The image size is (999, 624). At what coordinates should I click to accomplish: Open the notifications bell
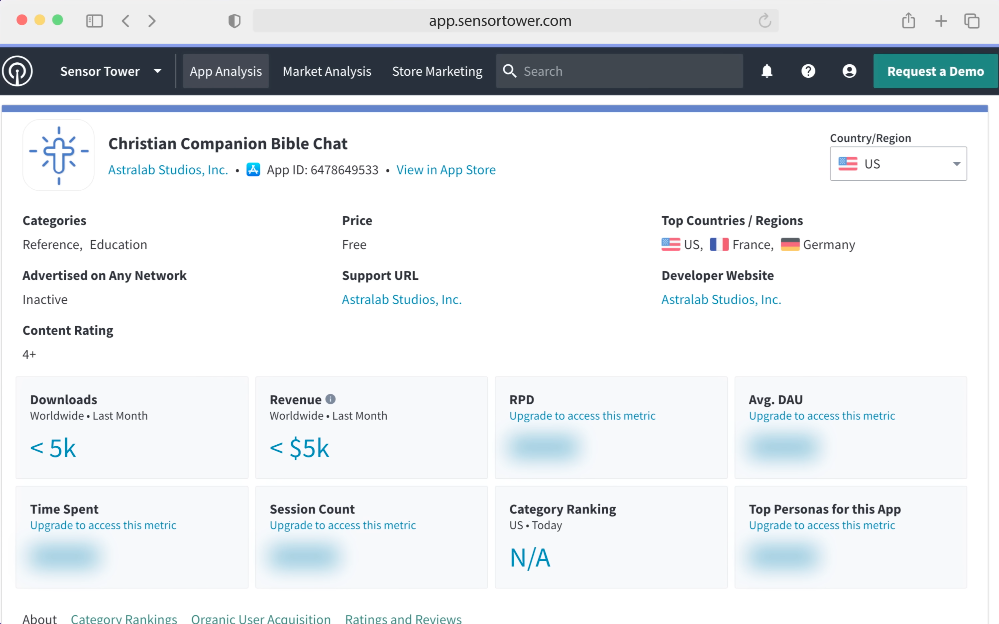point(767,71)
